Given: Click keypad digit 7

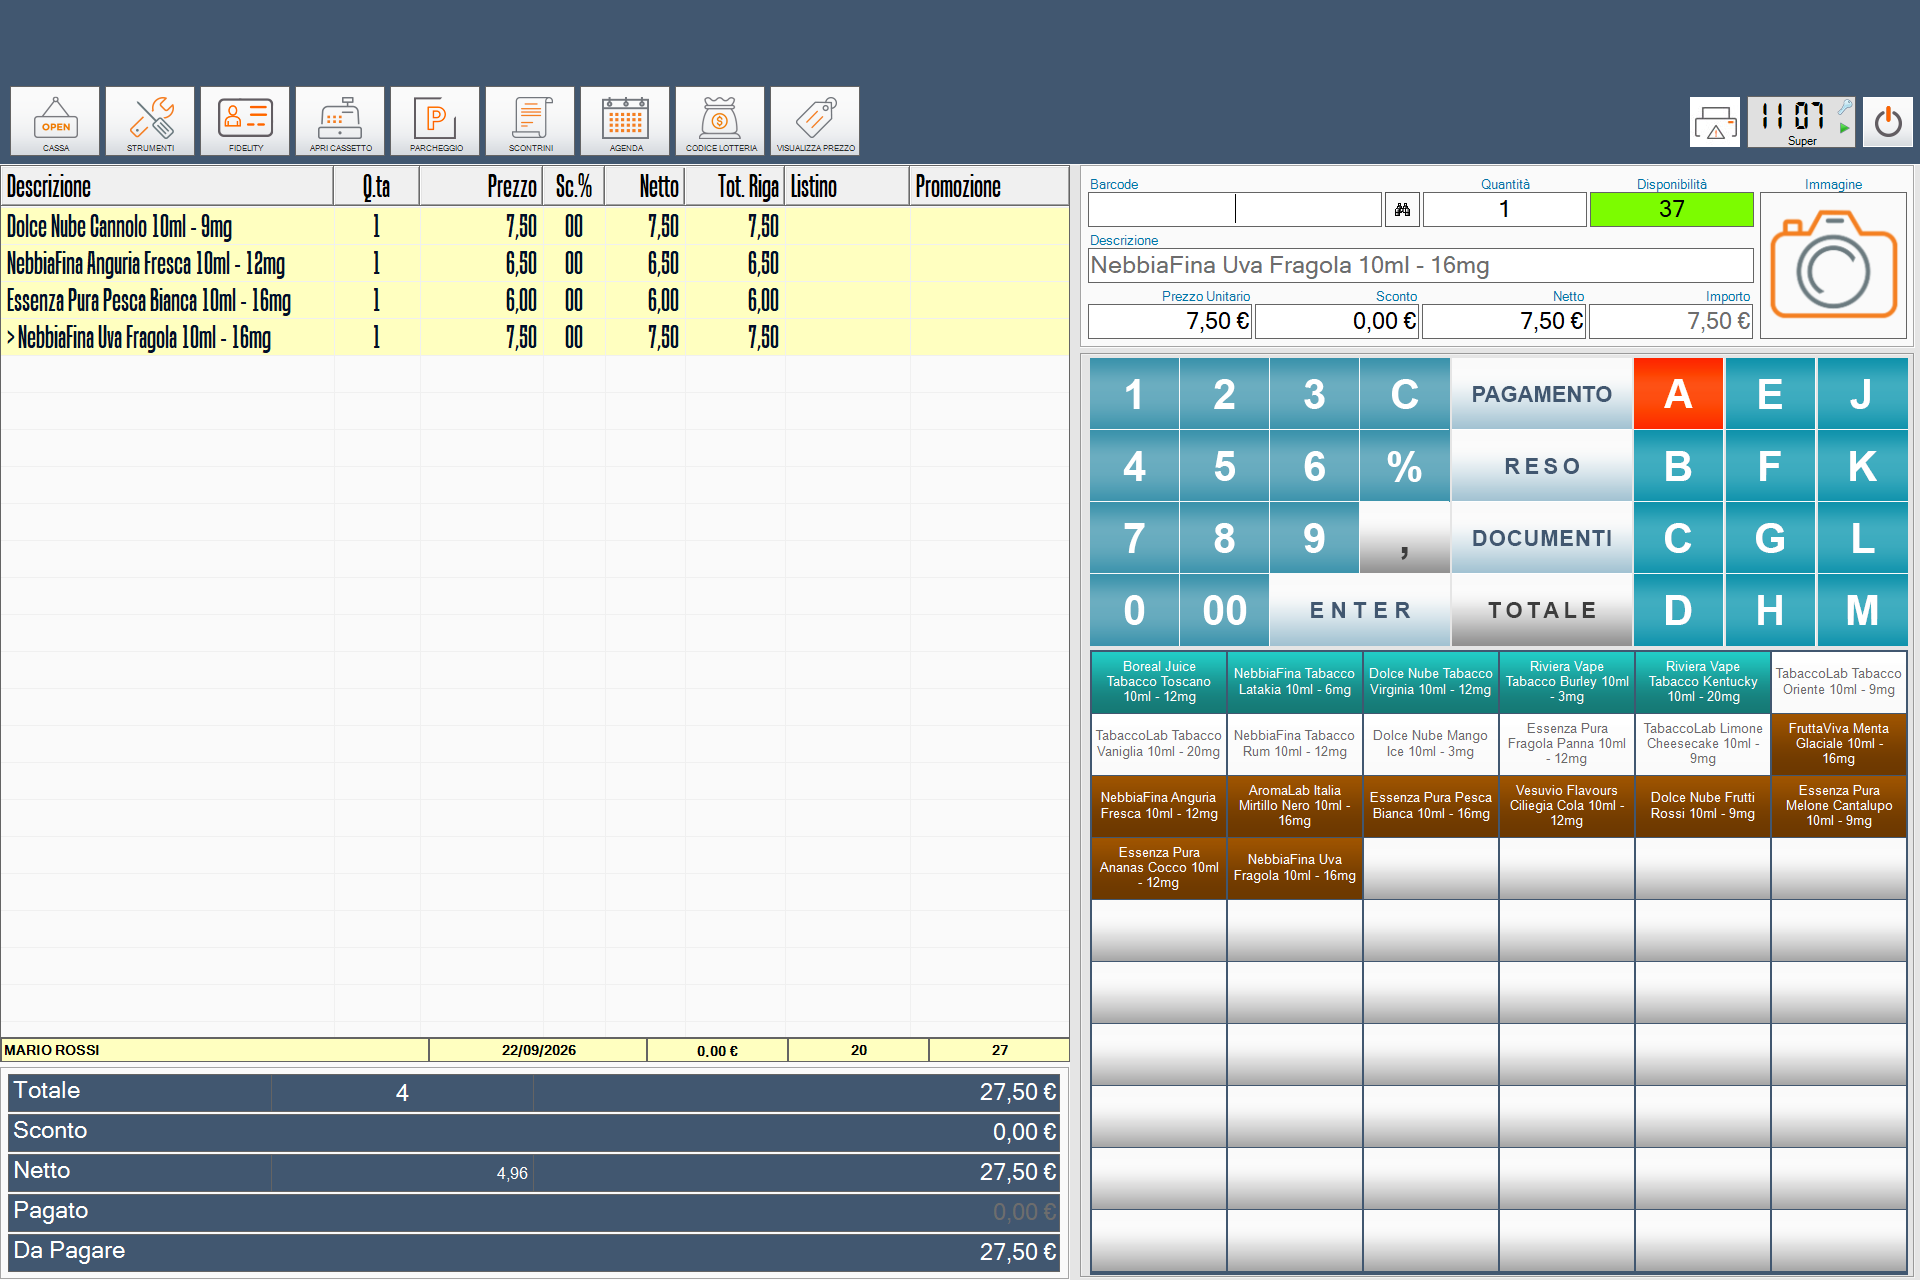Looking at the screenshot, I should coord(1134,538).
